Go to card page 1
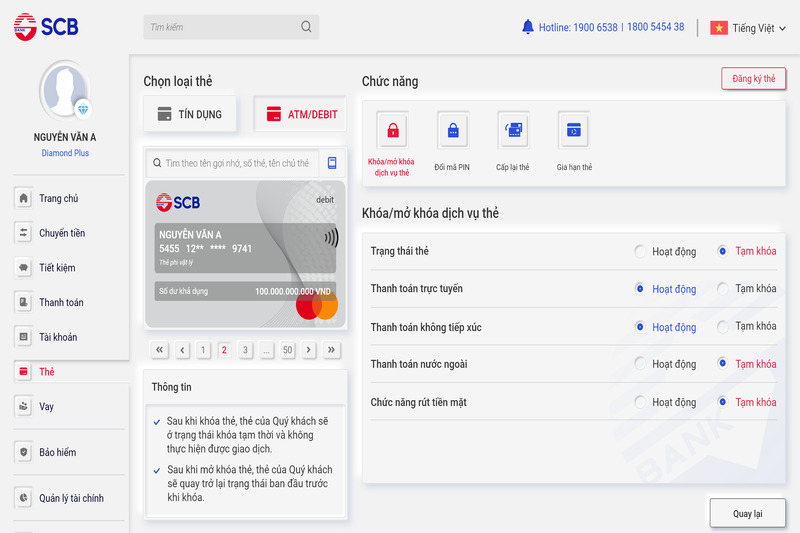The image size is (800, 533). (203, 350)
